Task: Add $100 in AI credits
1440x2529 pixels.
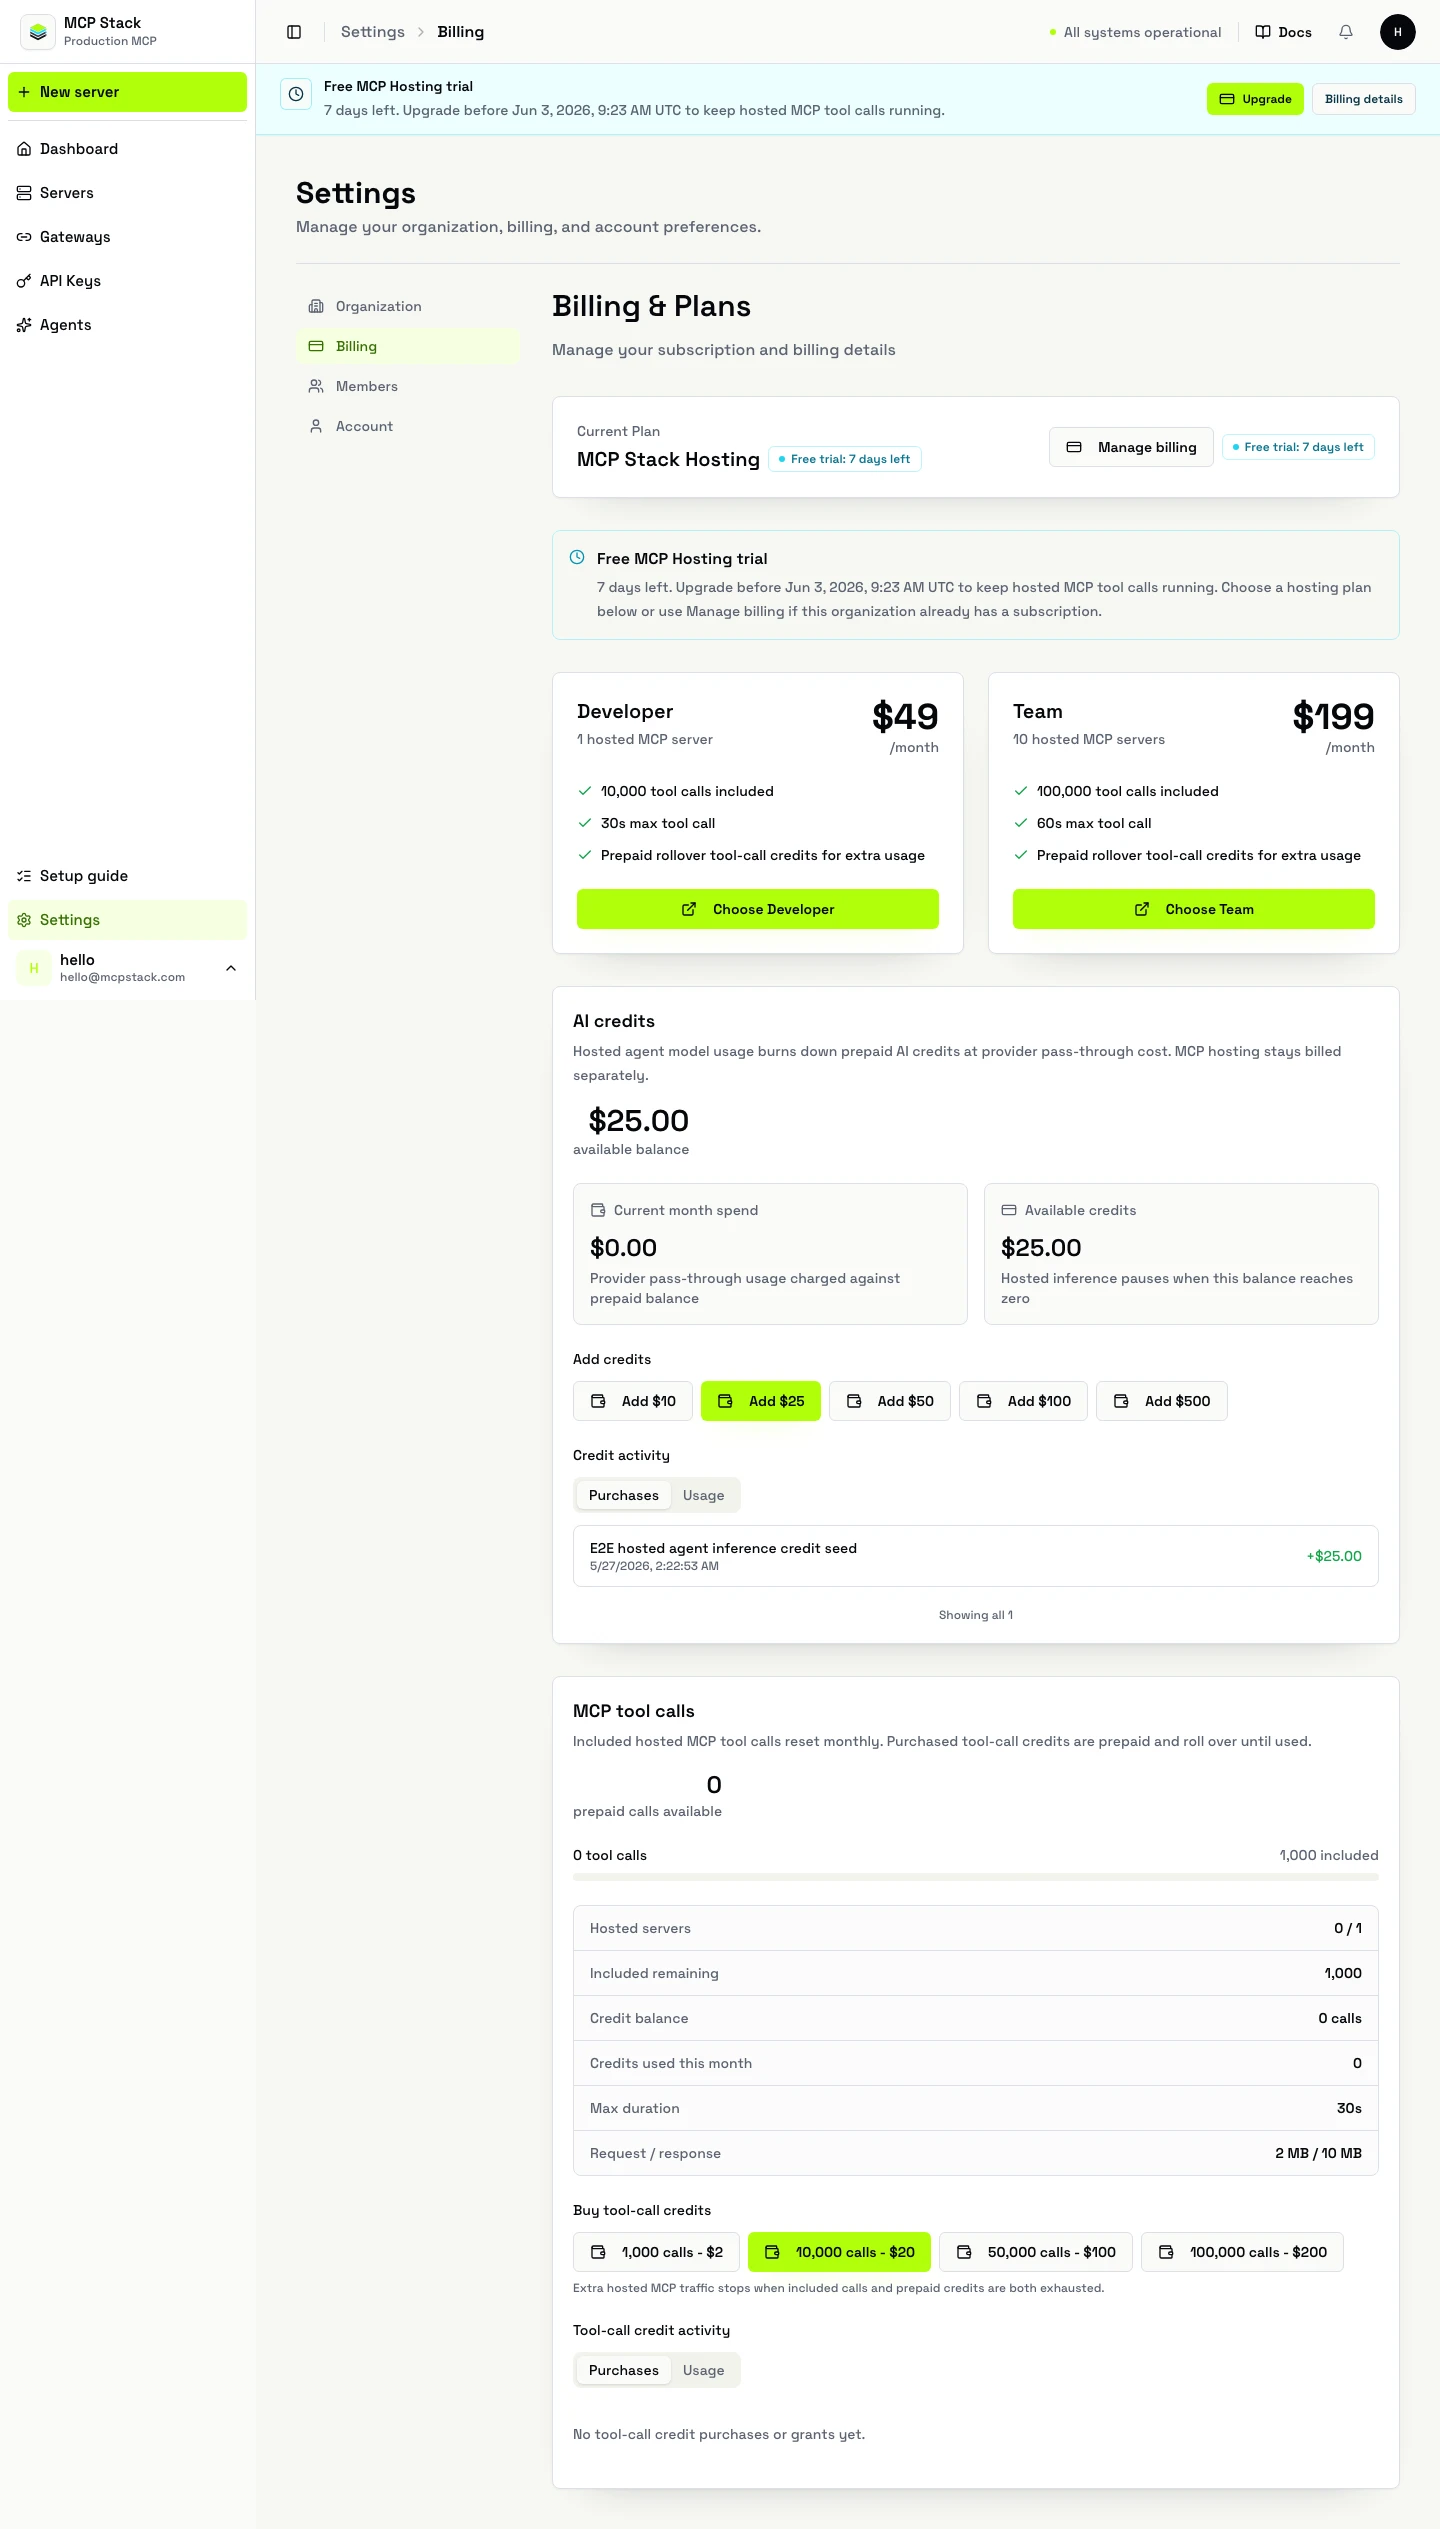Action: (1023, 1401)
